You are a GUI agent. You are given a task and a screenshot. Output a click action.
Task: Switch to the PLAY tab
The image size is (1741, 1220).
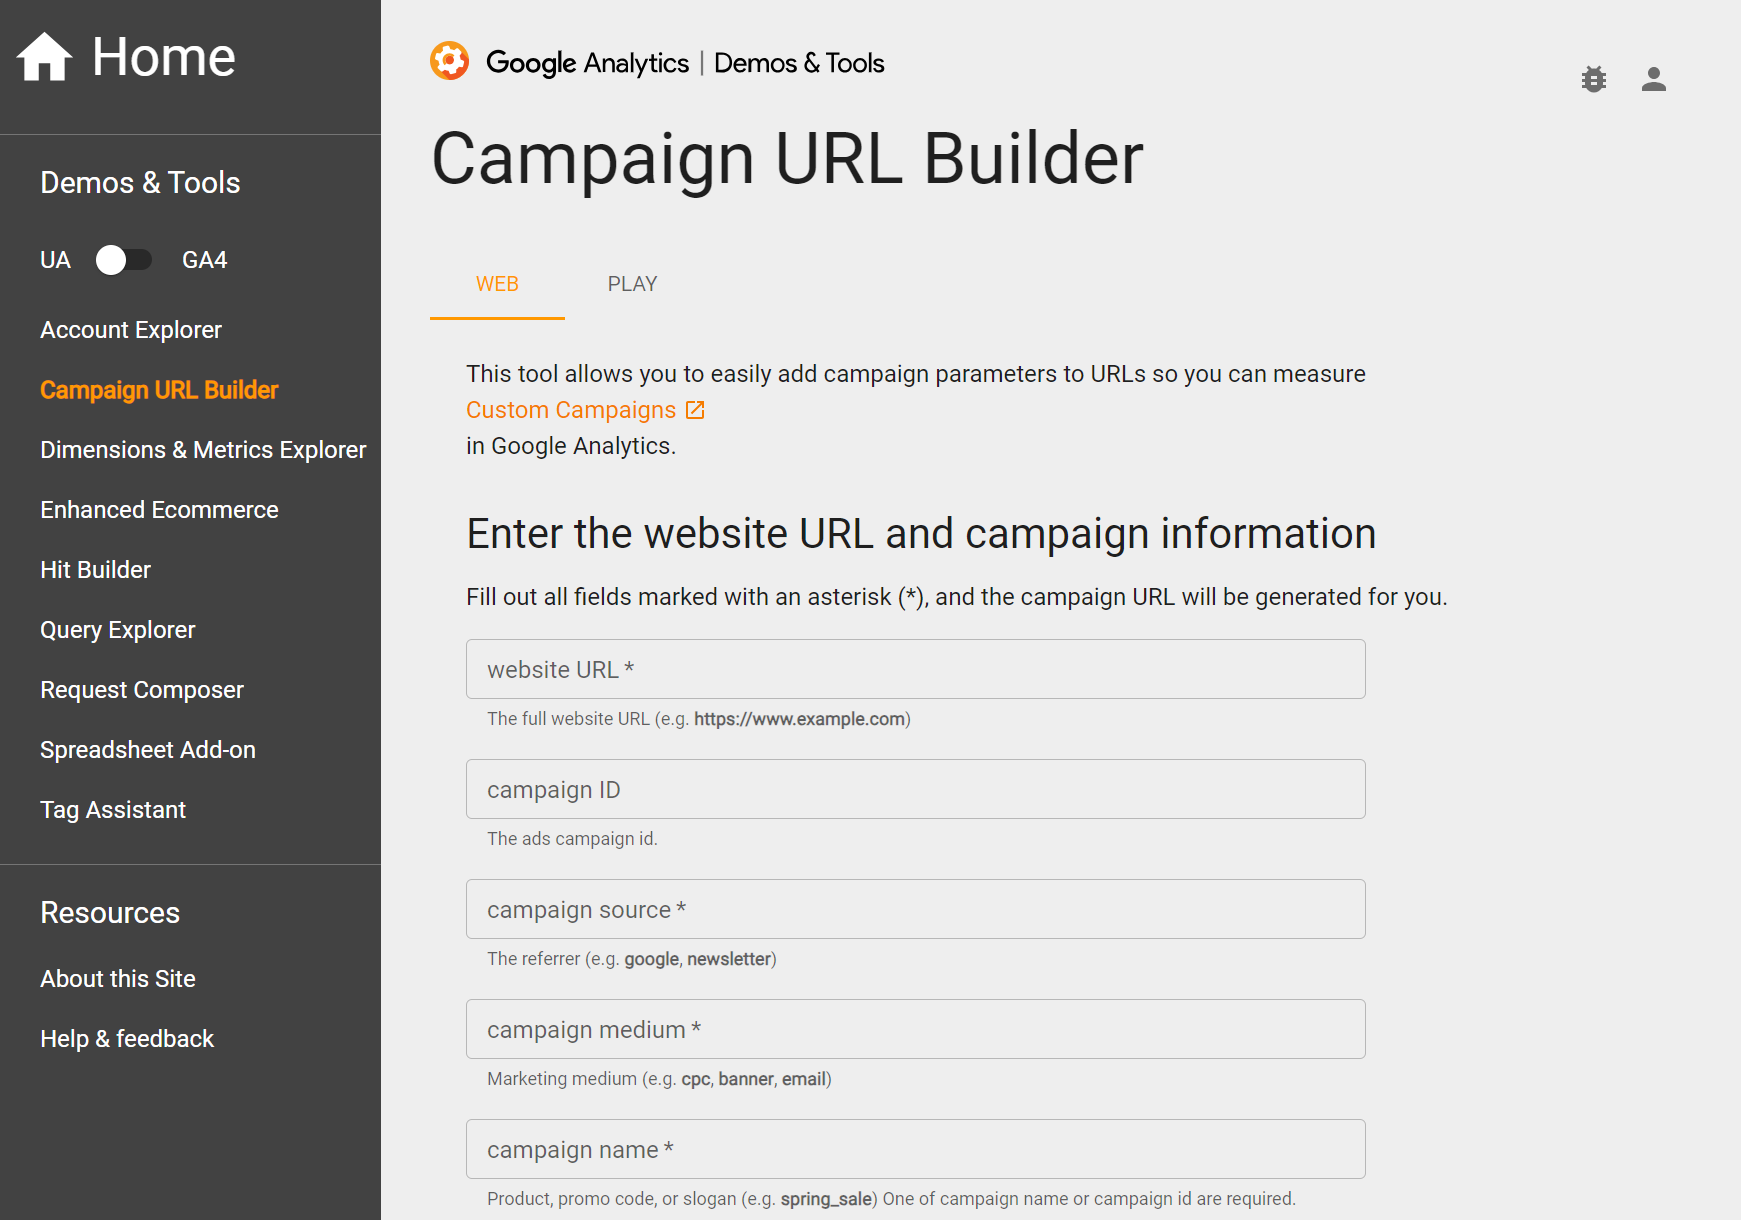tap(632, 284)
